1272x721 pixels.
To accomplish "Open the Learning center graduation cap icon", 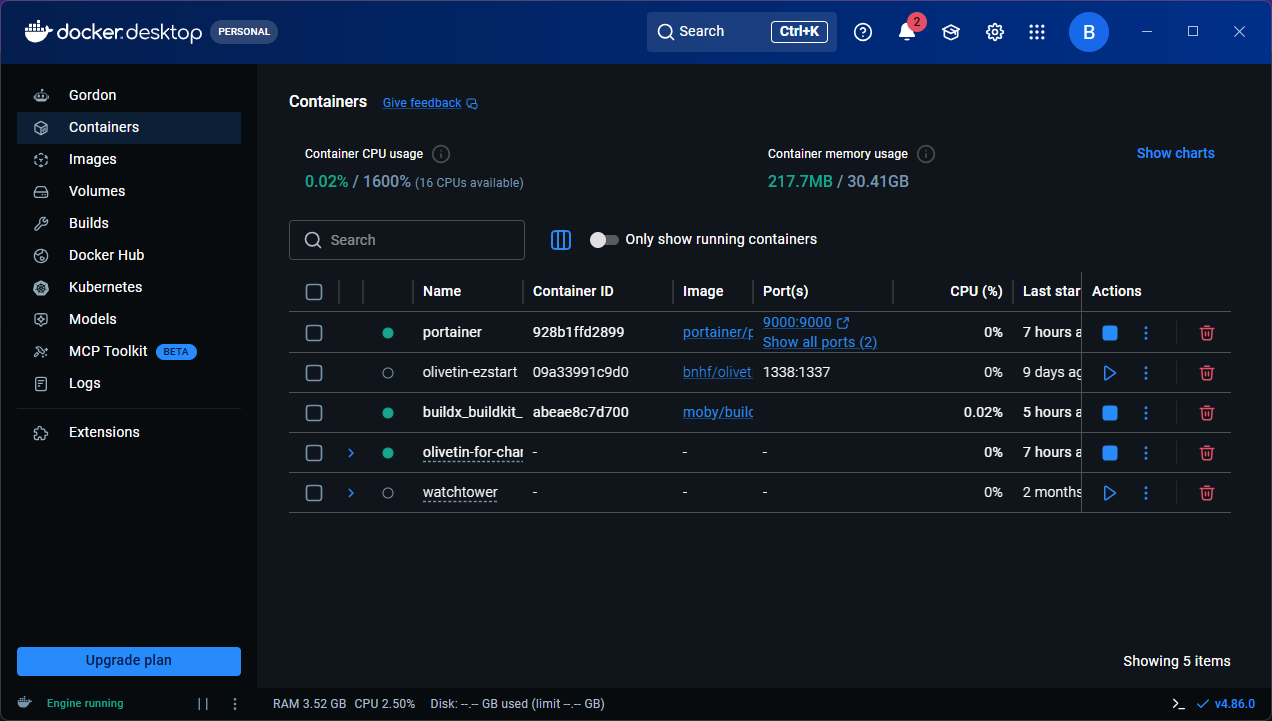I will [x=951, y=32].
